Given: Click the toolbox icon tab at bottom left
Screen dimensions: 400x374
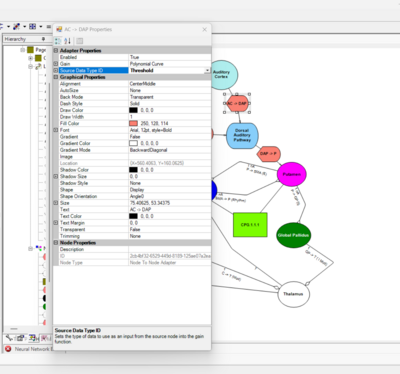Looking at the screenshot, I should (x=21, y=338).
